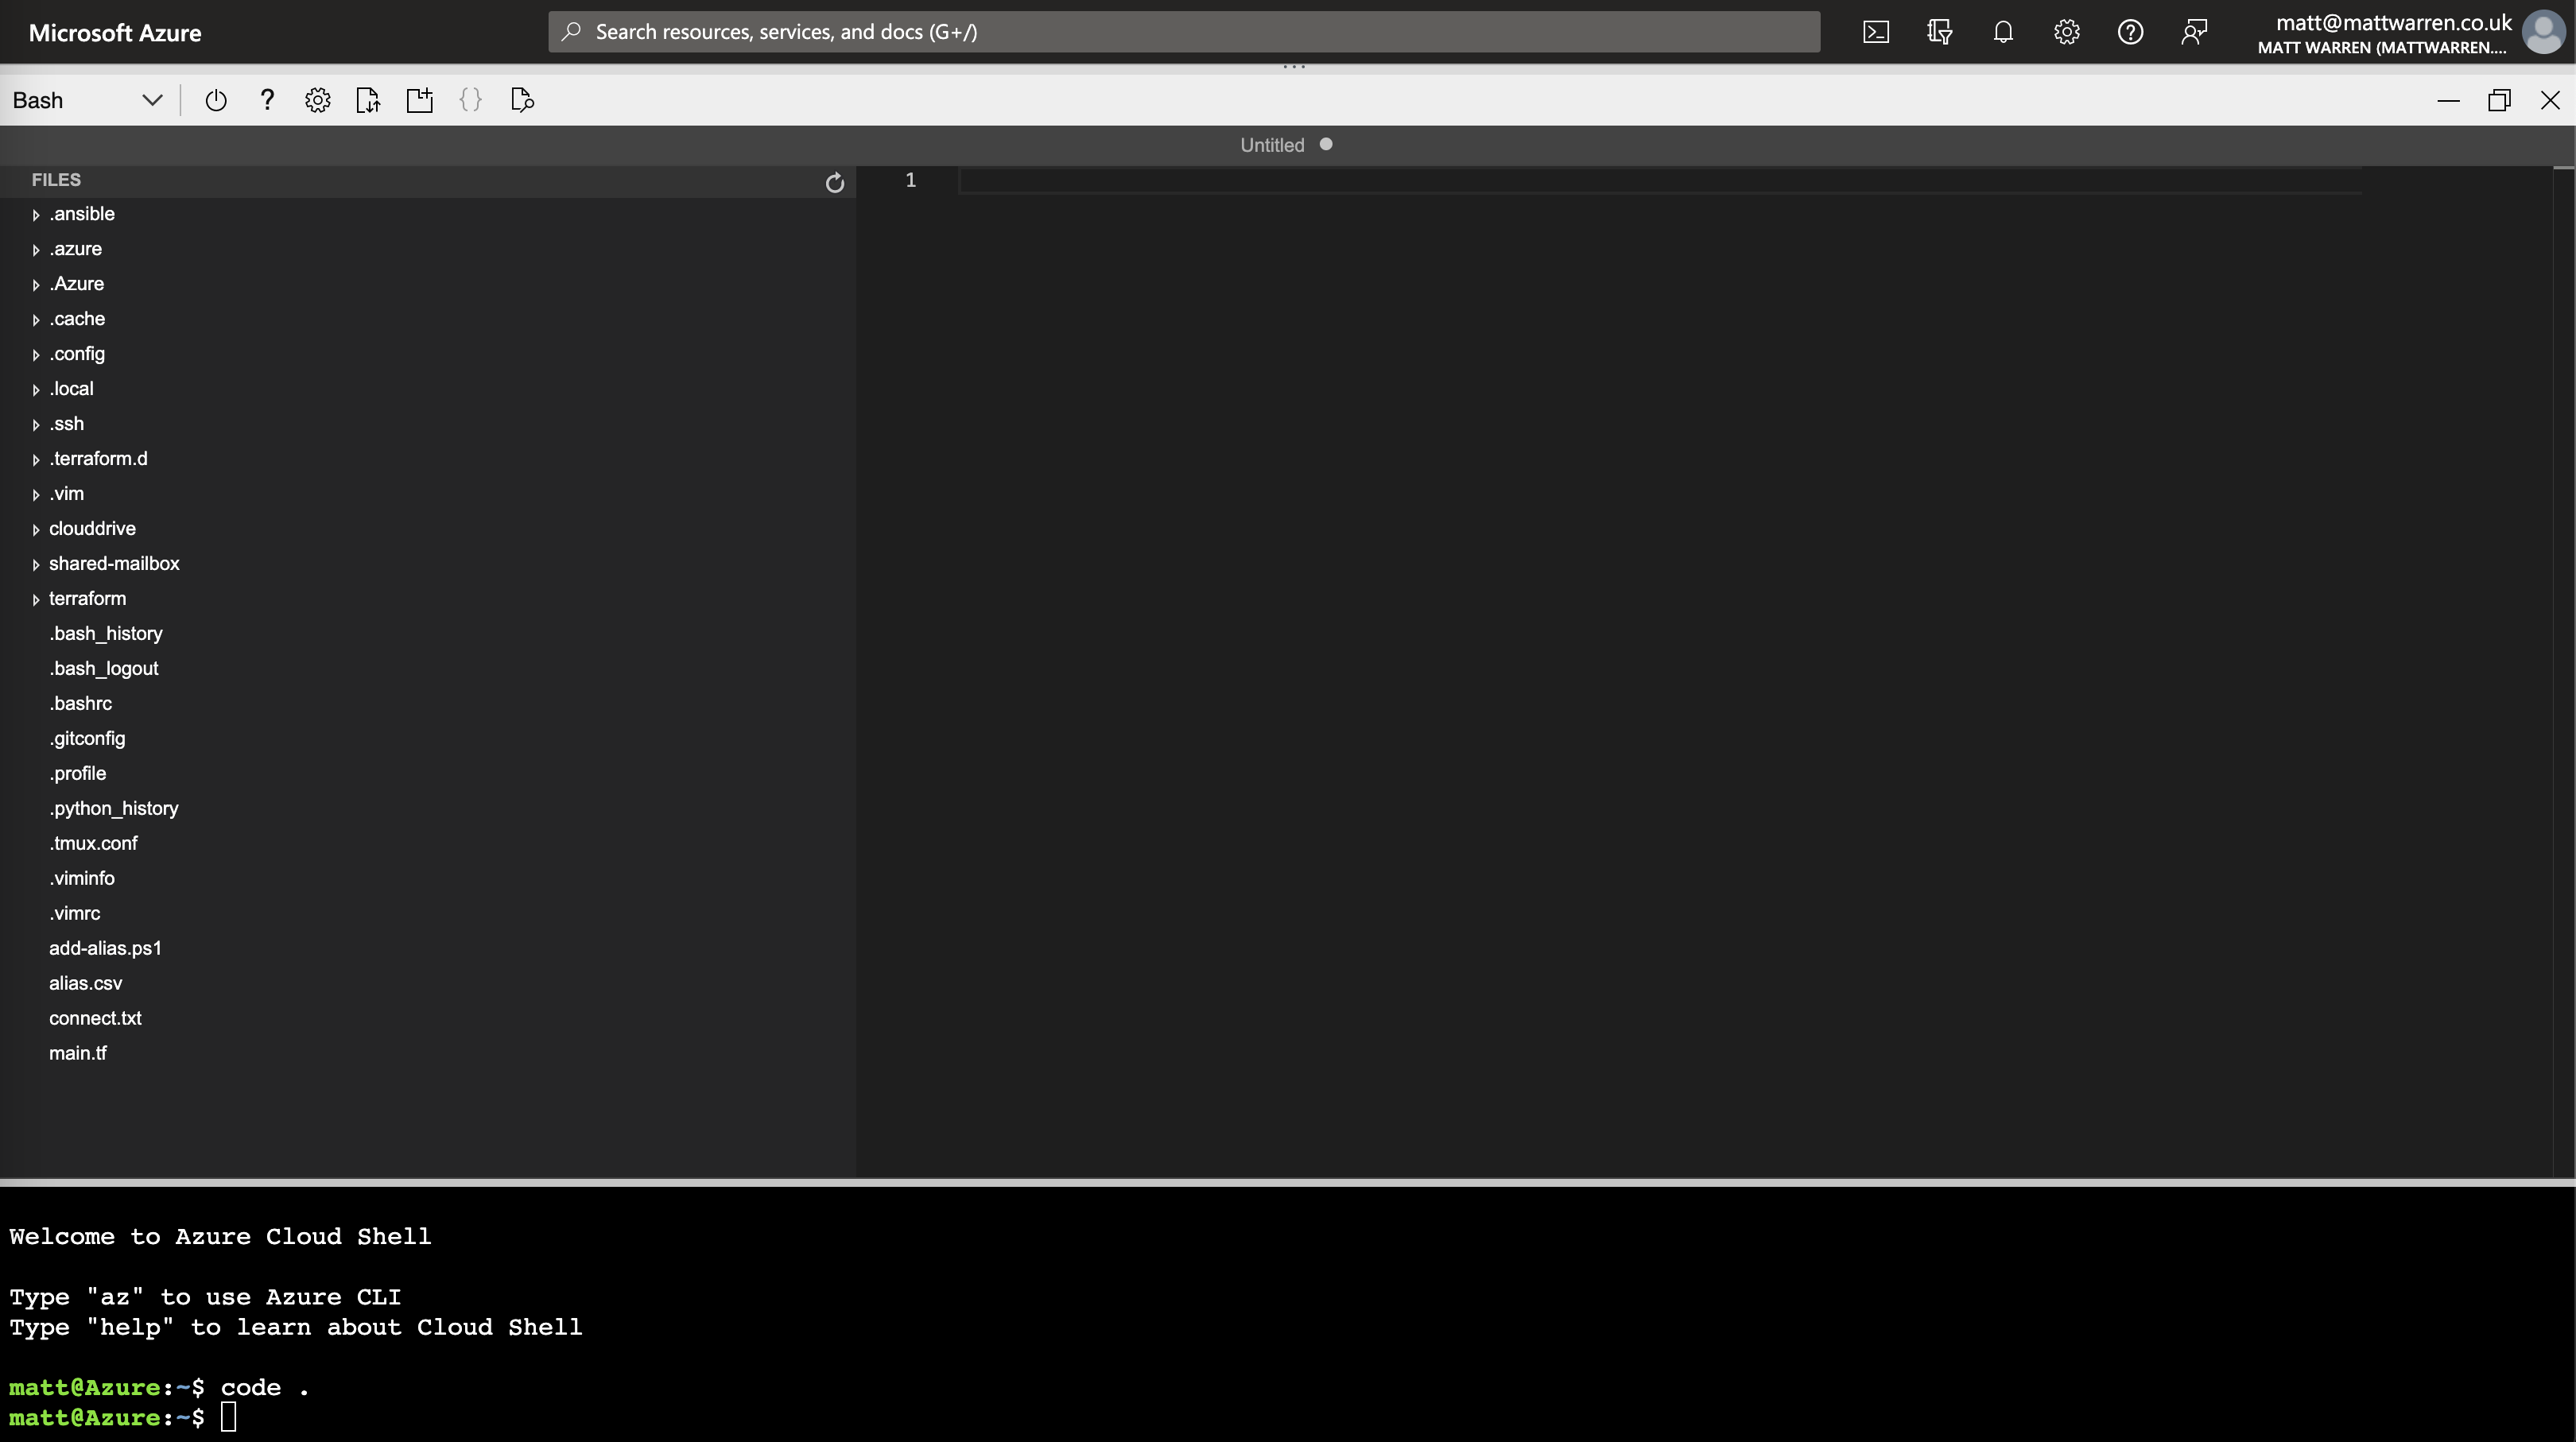Go to Microsoft Azure home link
Image resolution: width=2576 pixels, height=1442 pixels.
pos(115,32)
